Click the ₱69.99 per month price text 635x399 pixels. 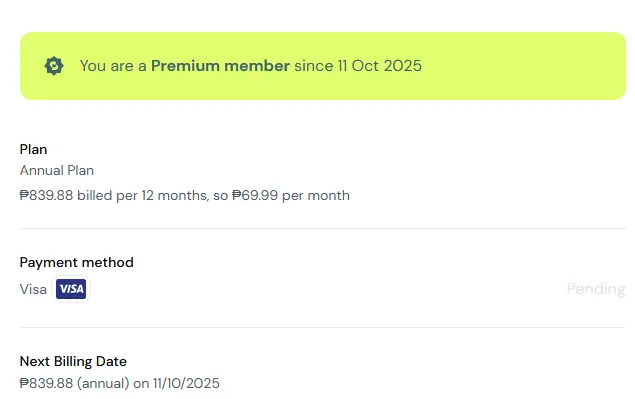pos(291,196)
